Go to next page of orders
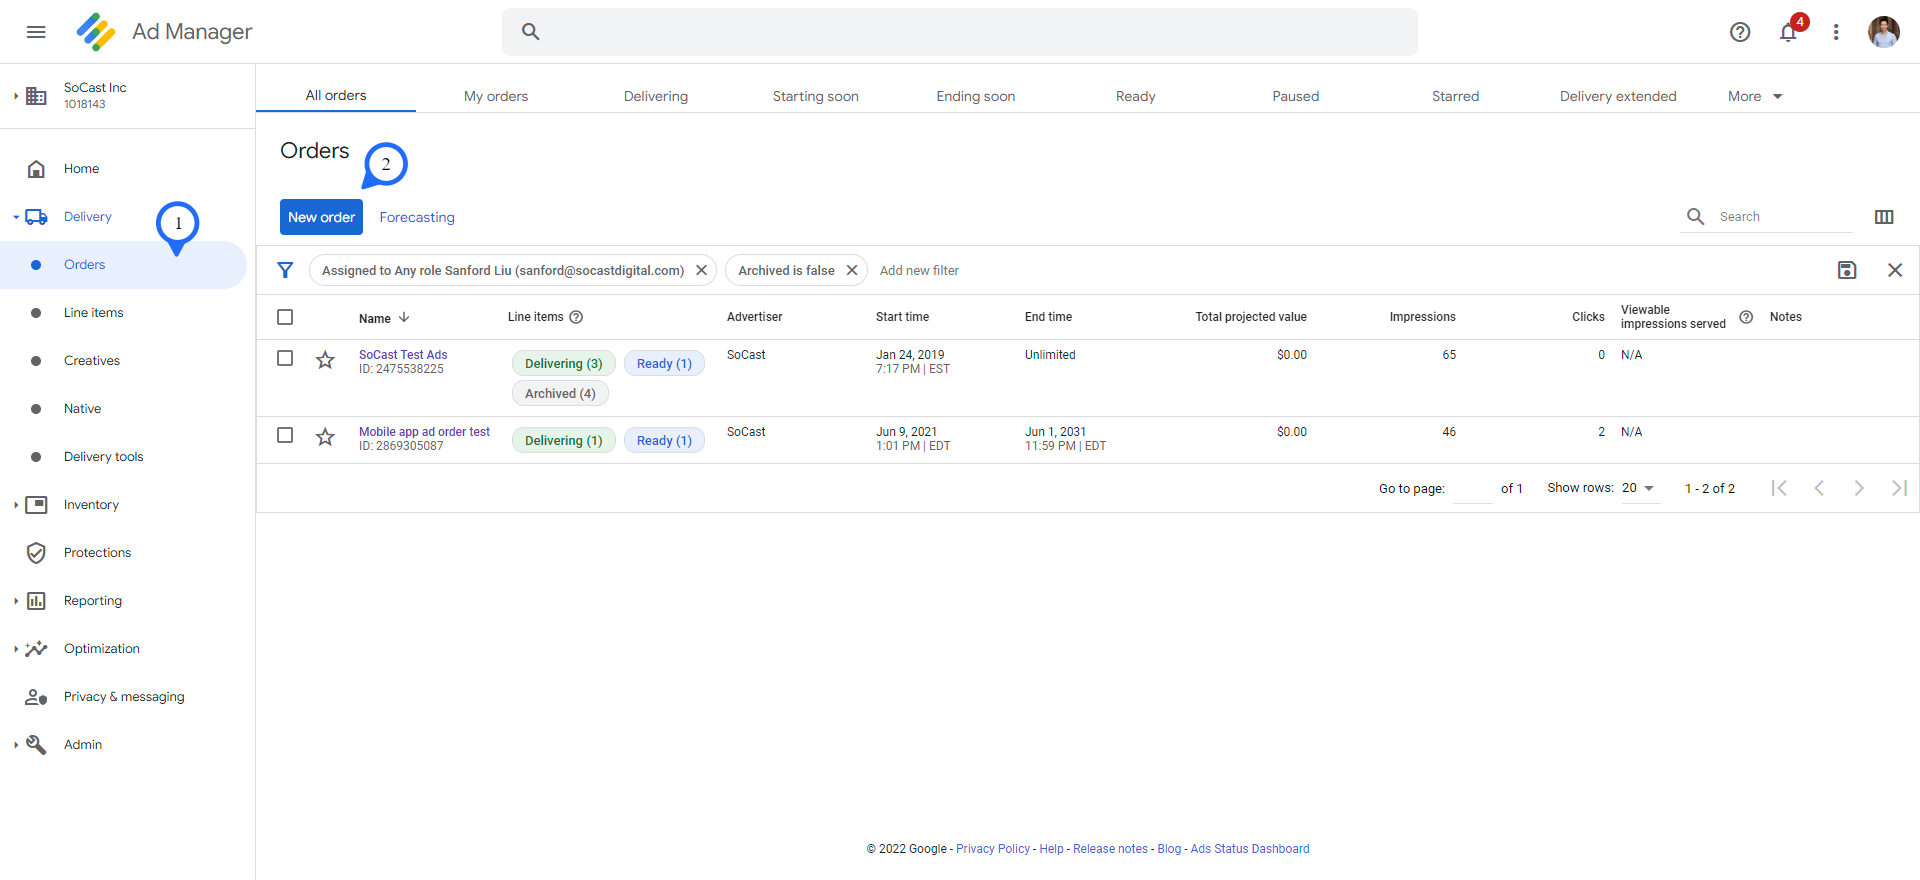Screen dimensions: 1920x880 click(1859, 488)
